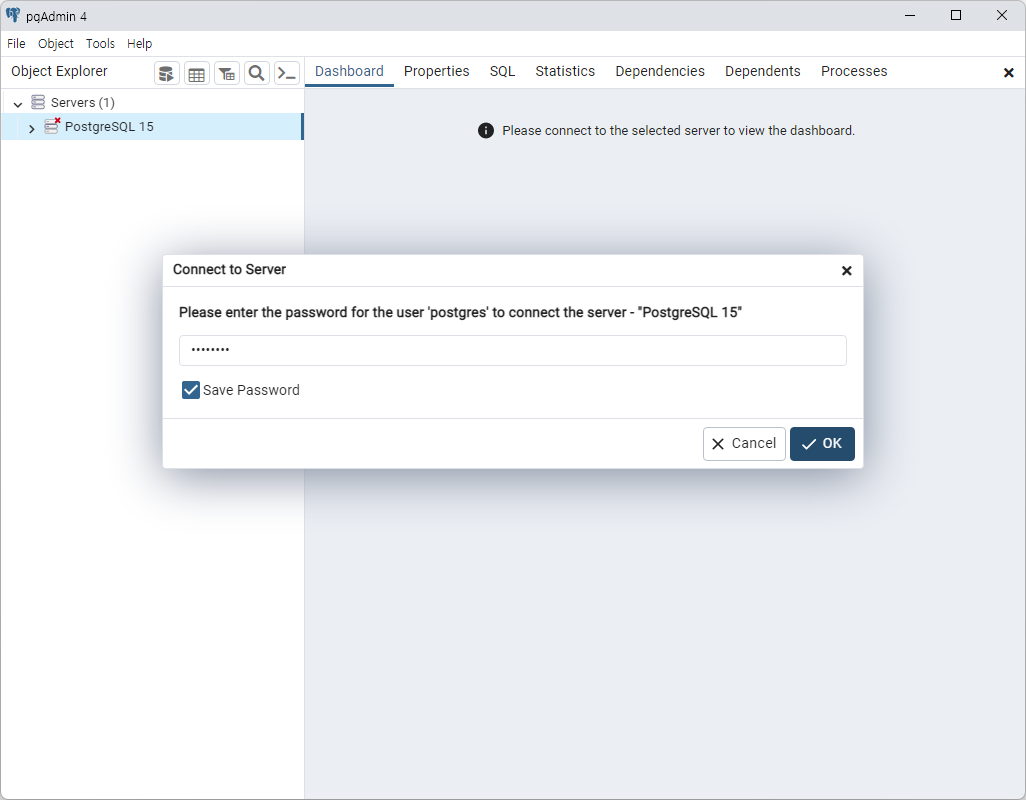Screen dimensions: 1026x800
Task: Click the Save Password label text
Action: (x=251, y=390)
